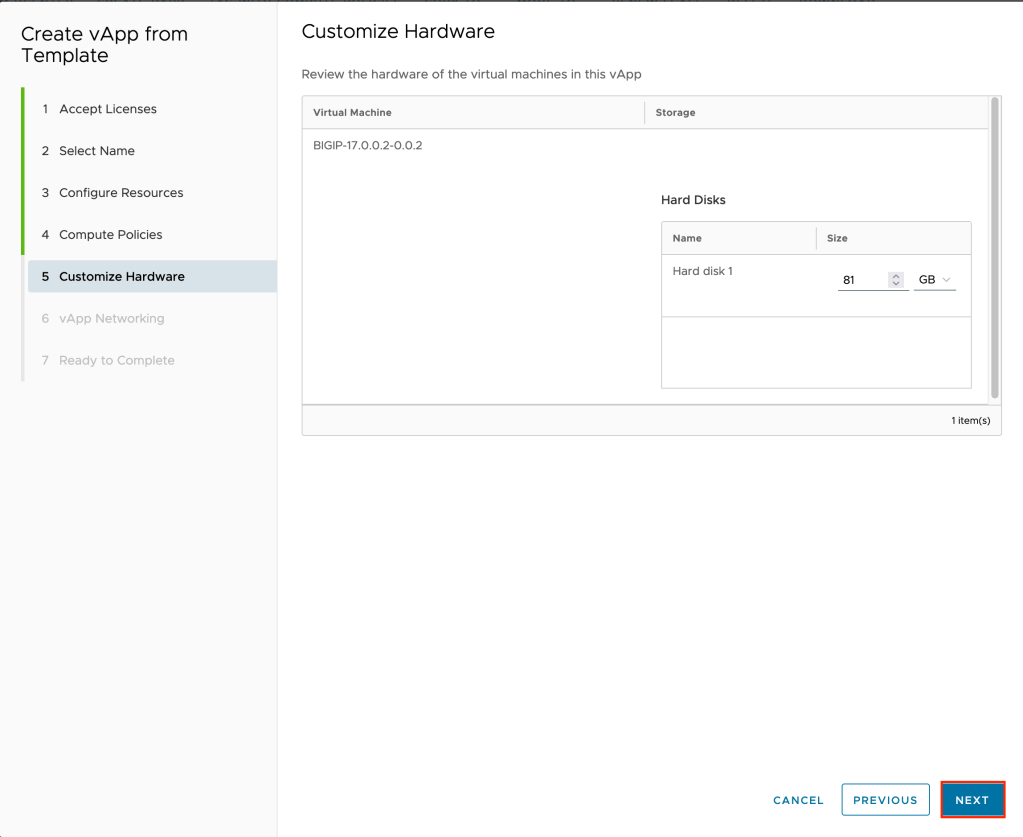
Task: Click the hardware table vertical scrollbar
Action: 994,250
